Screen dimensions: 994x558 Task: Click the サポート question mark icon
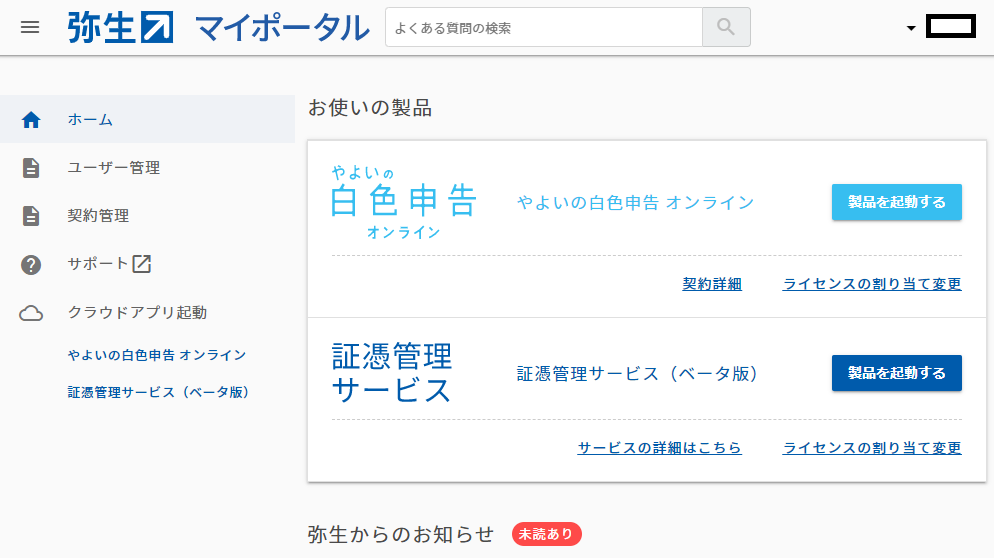click(x=31, y=264)
